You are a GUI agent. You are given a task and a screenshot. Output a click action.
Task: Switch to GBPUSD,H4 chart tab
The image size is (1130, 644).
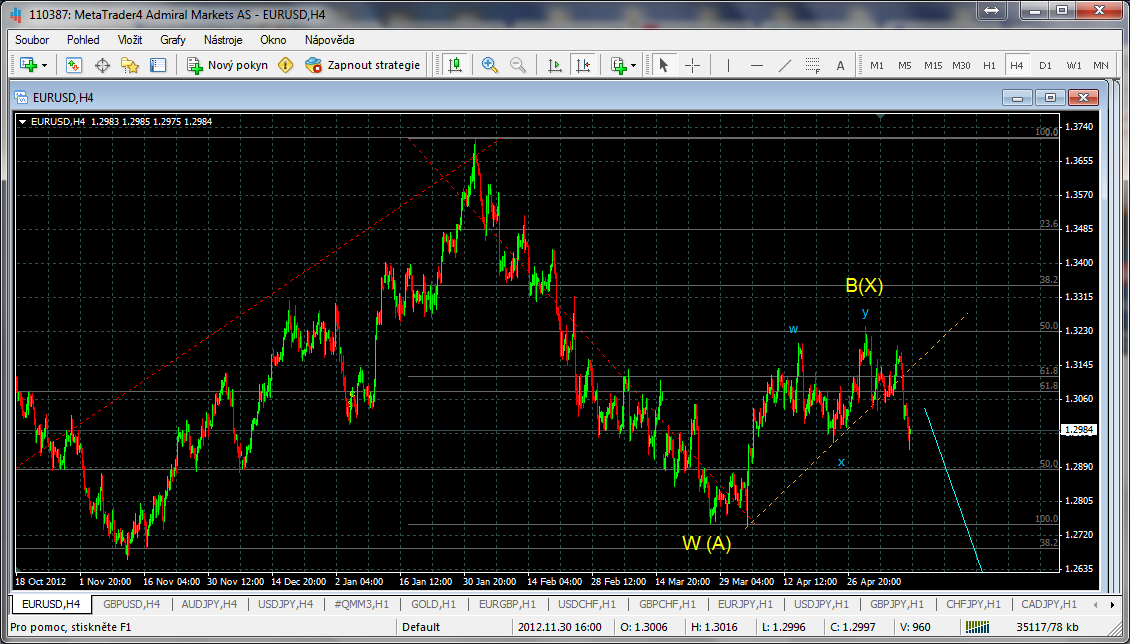pyautogui.click(x=132, y=604)
